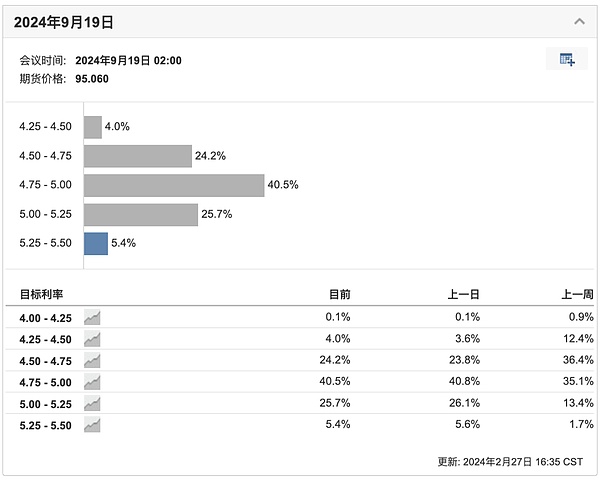Click the 上一周 column header

click(x=578, y=295)
